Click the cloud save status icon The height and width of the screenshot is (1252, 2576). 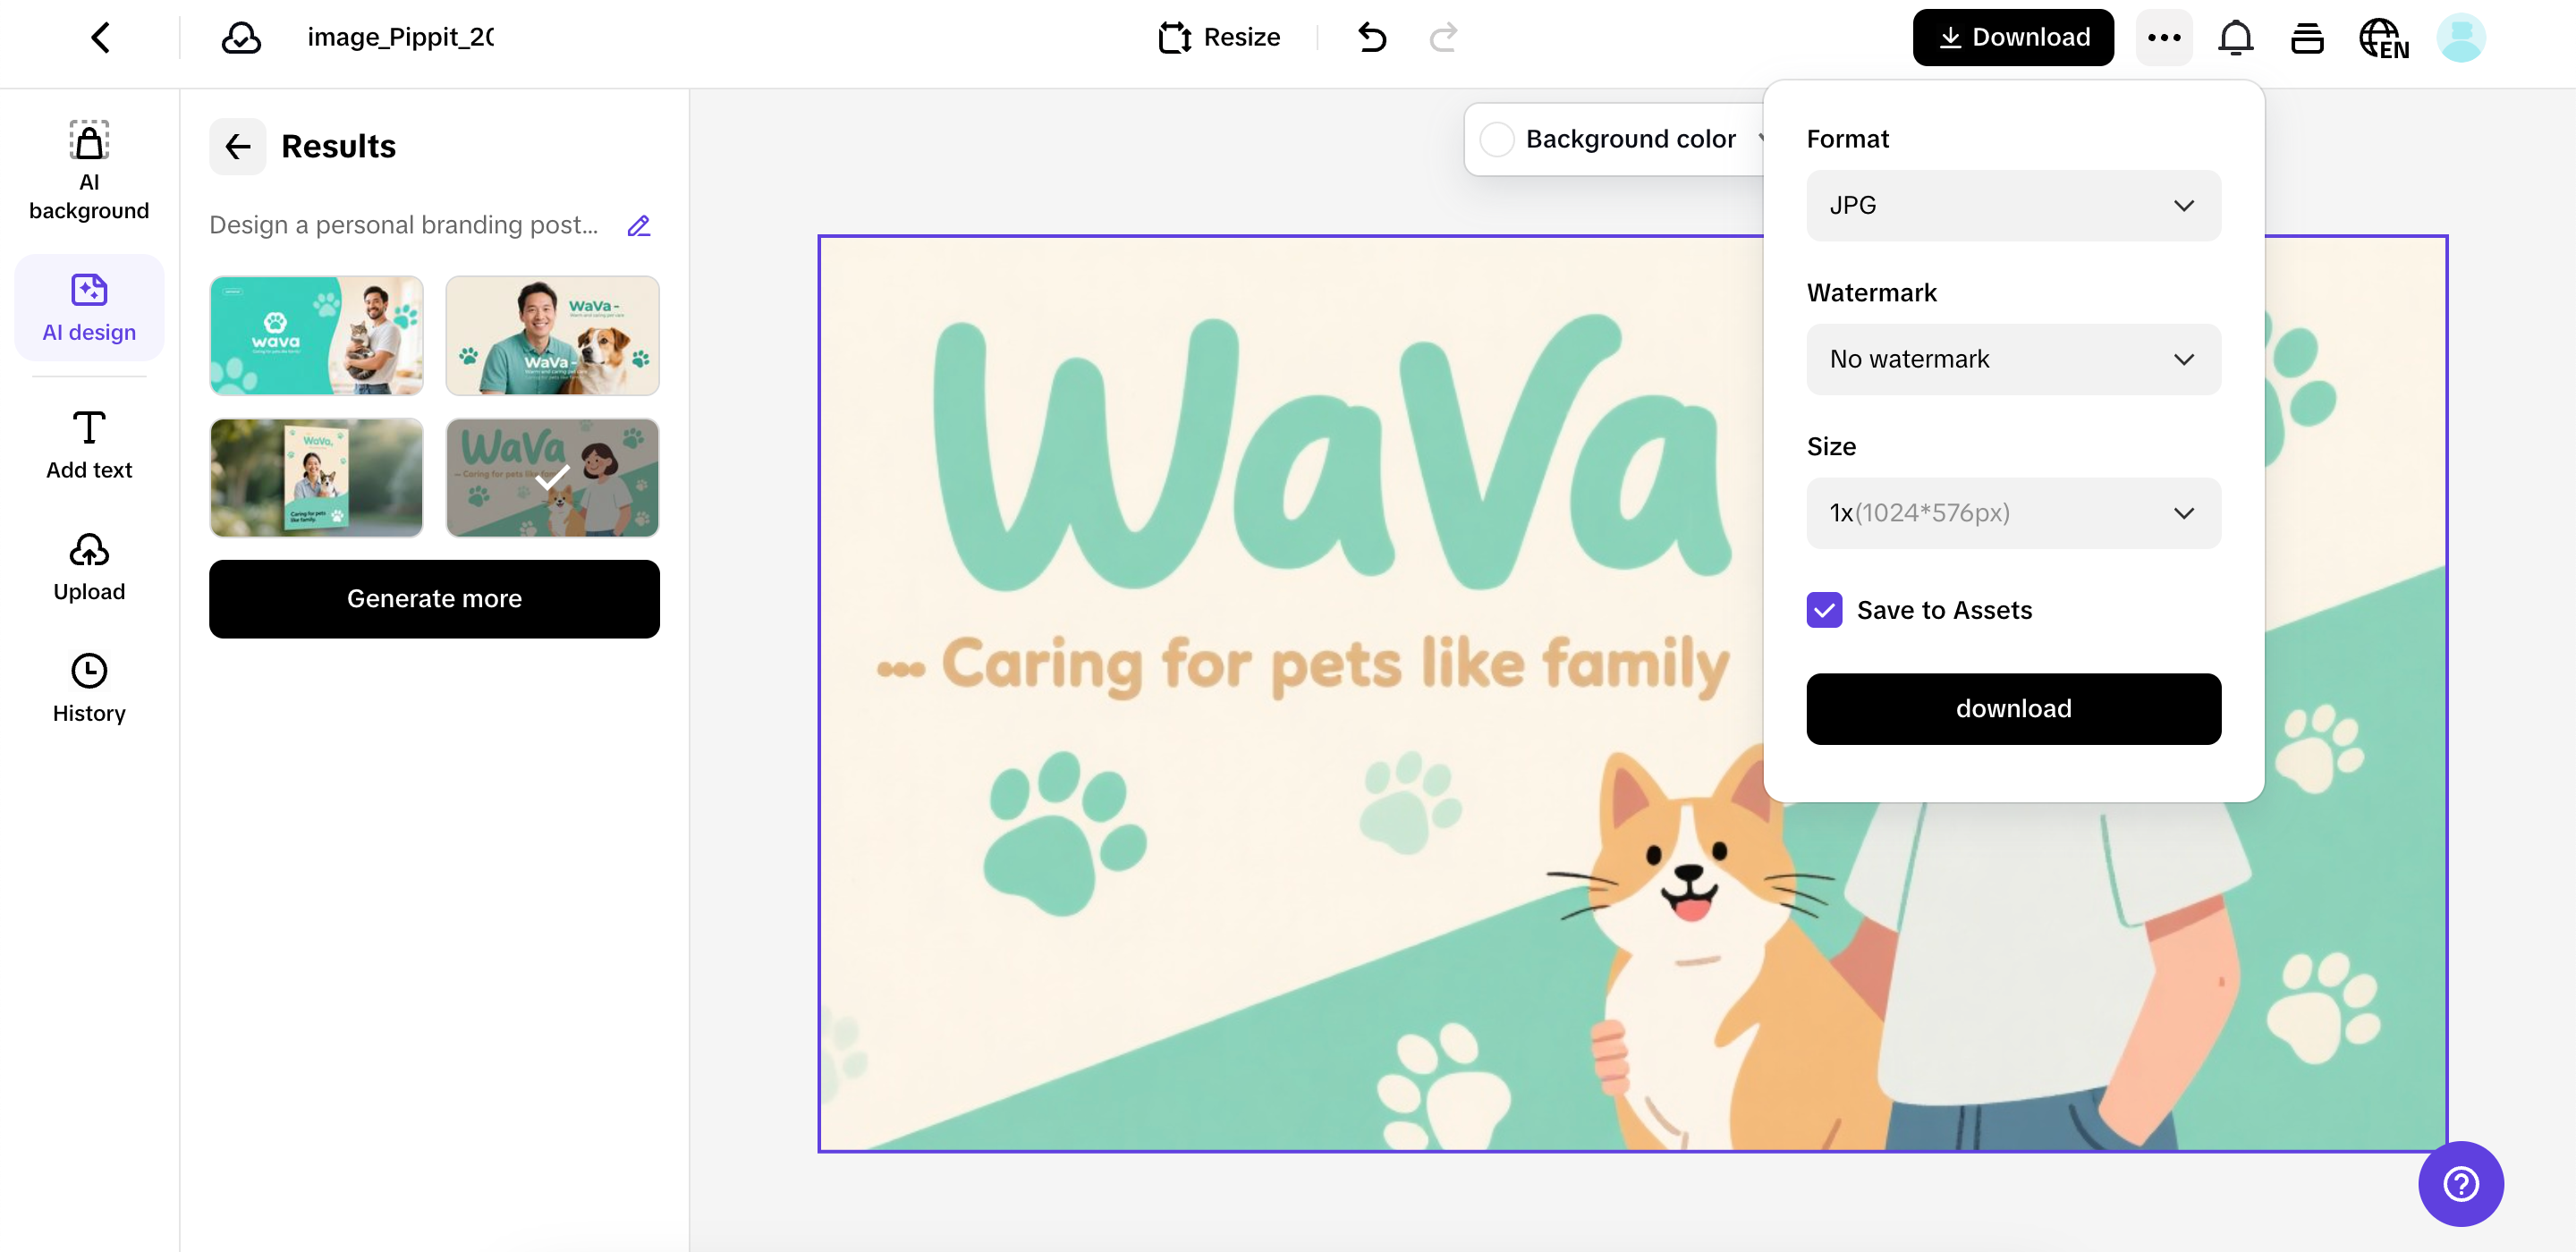pos(241,38)
